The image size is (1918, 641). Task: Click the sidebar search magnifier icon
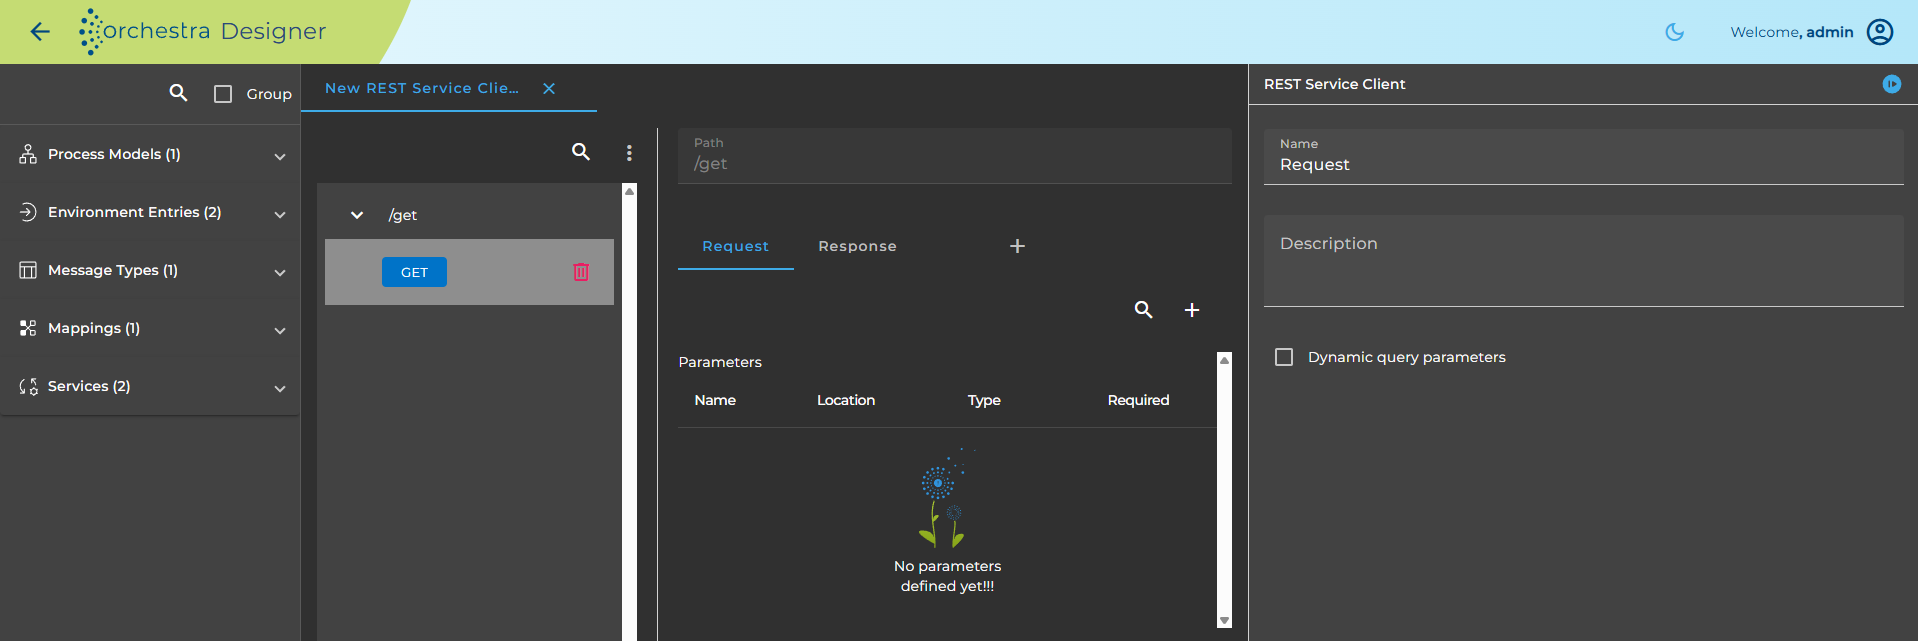(x=178, y=93)
